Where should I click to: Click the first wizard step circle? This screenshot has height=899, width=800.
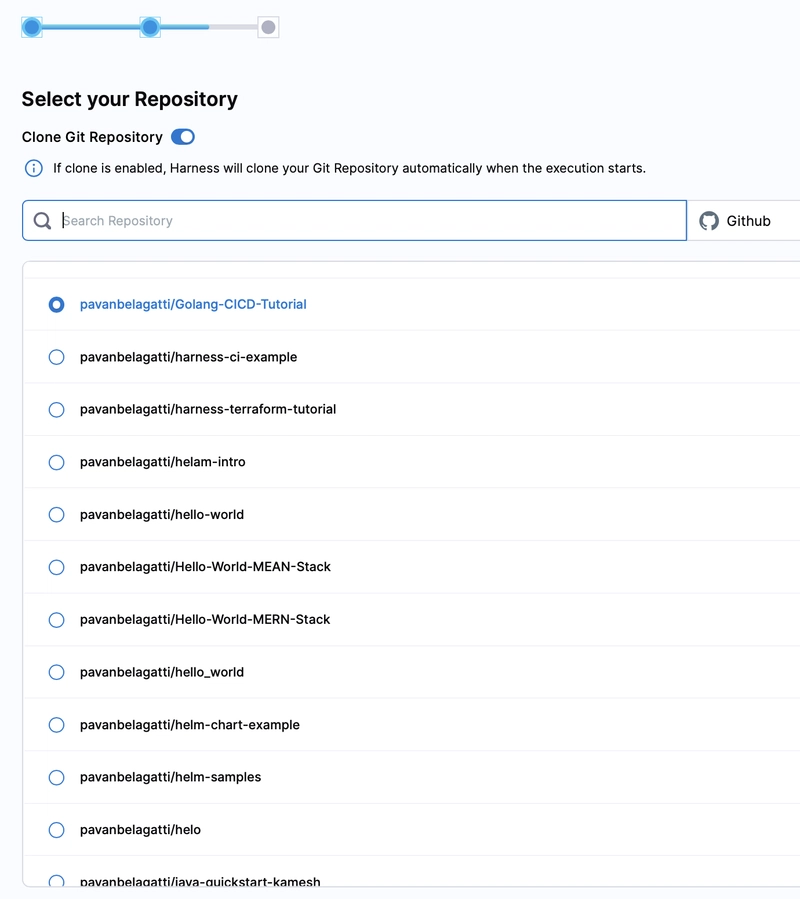pyautogui.click(x=32, y=27)
